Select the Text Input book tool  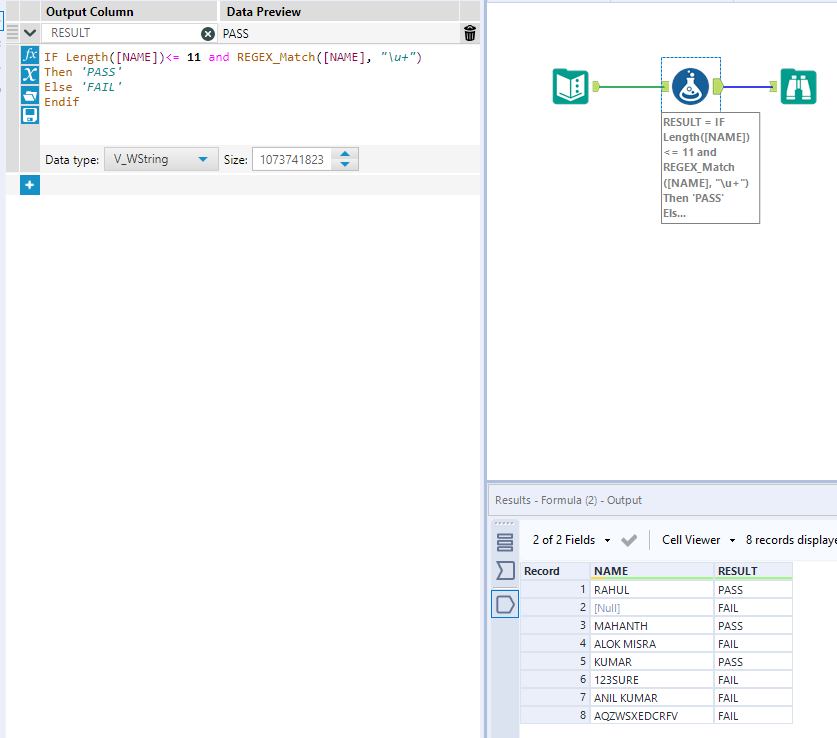(x=571, y=87)
